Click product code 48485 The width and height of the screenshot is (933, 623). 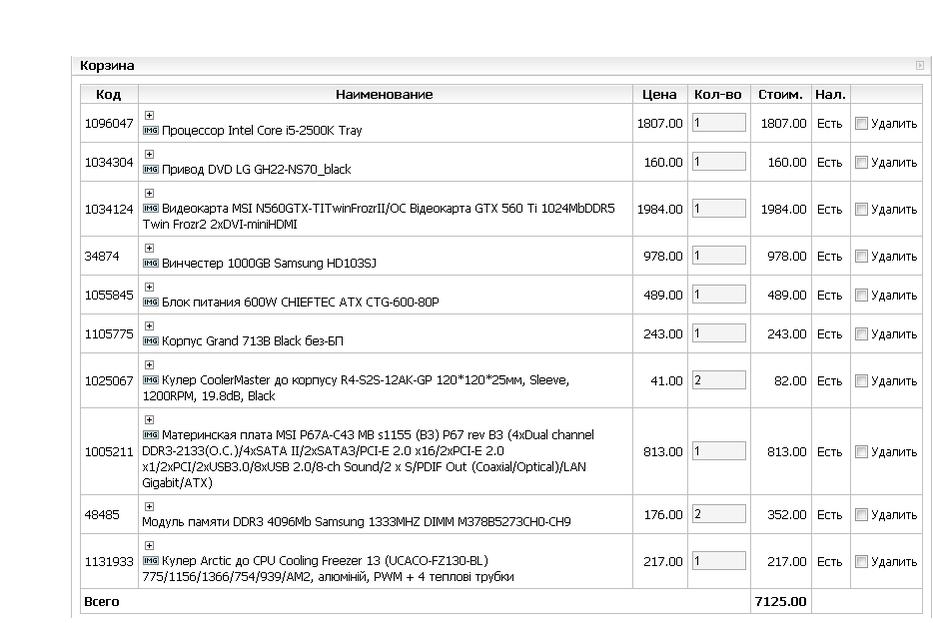102,514
